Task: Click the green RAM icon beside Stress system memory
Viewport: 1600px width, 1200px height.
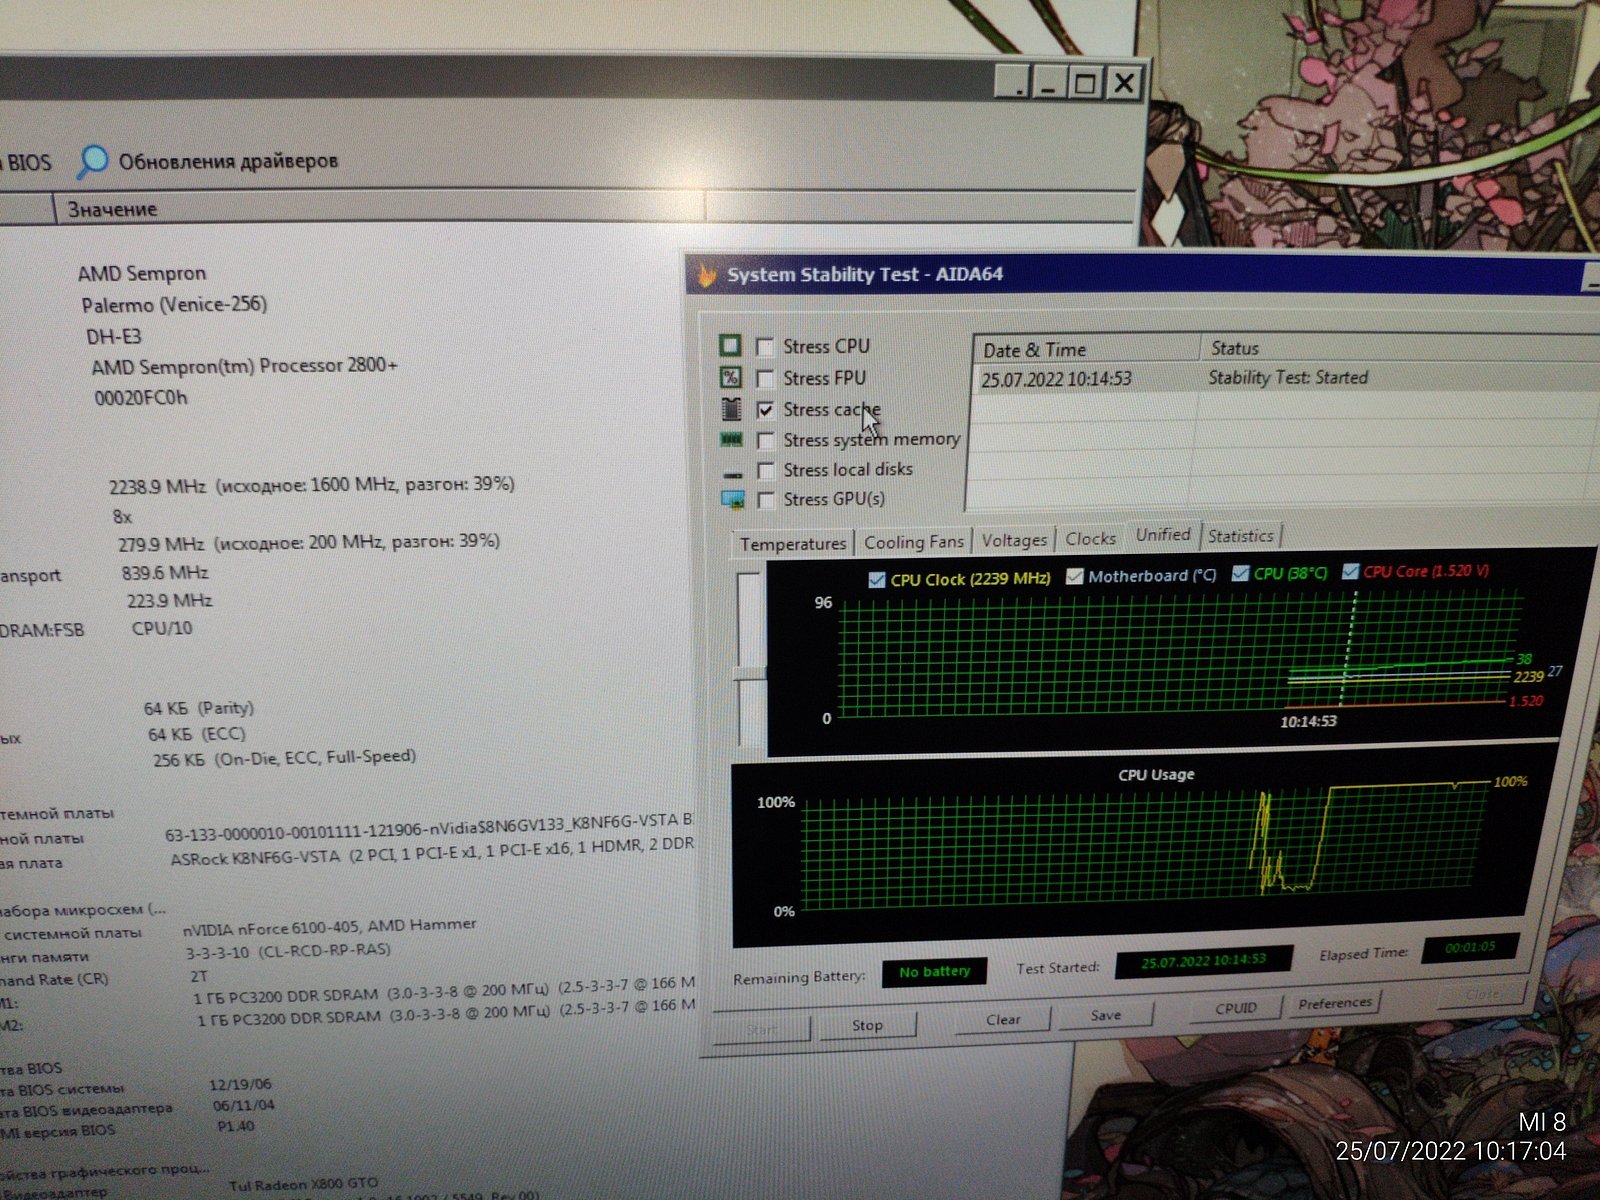Action: pyautogui.click(x=732, y=440)
